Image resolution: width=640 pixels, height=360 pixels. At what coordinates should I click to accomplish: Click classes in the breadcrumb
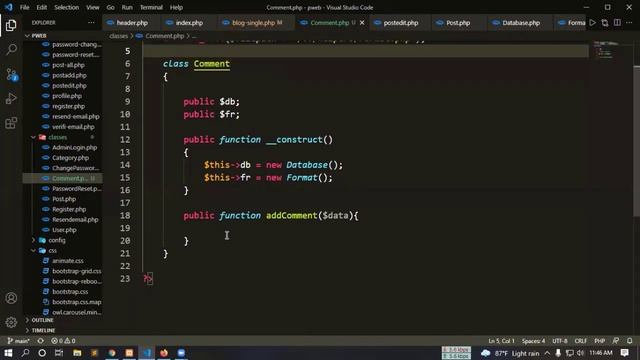click(x=118, y=36)
